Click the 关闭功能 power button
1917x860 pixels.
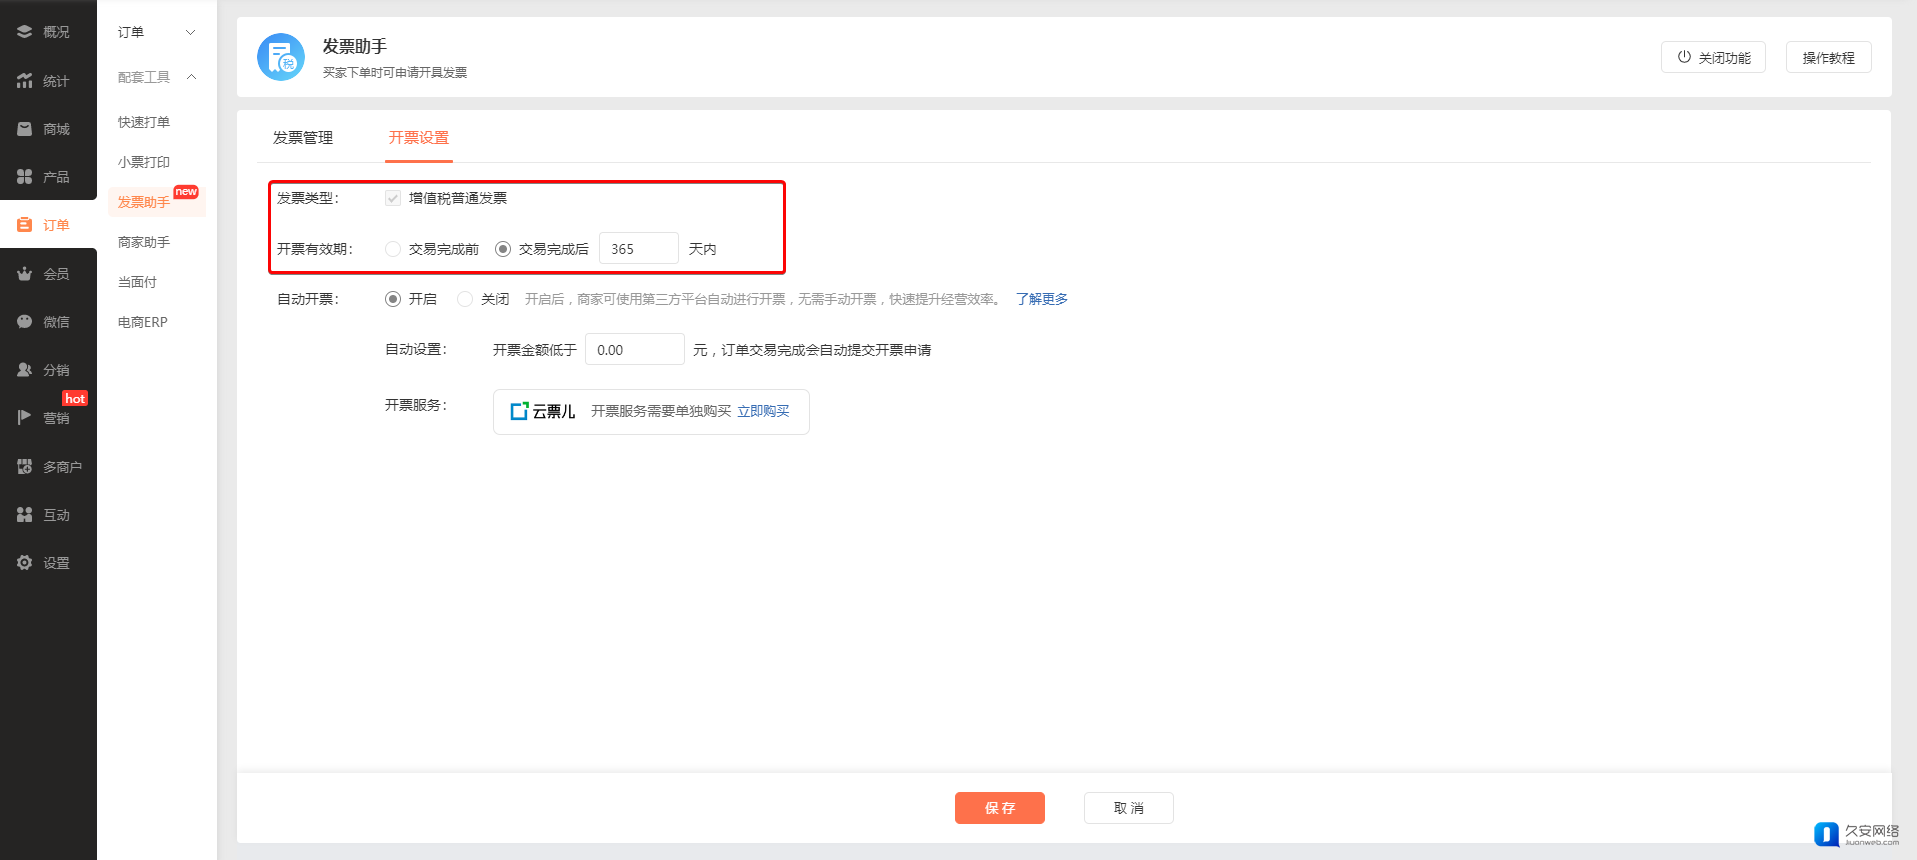point(1713,58)
